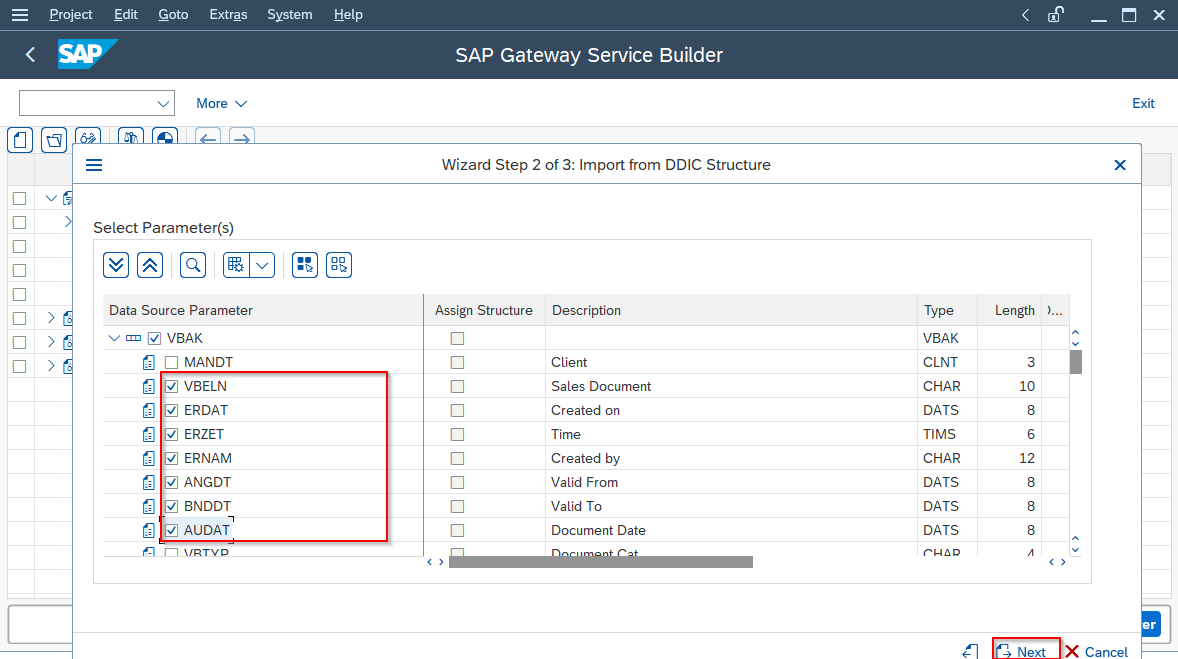Screen dimensions: 1178x659
Task: Open the Project menu
Action: tap(71, 14)
